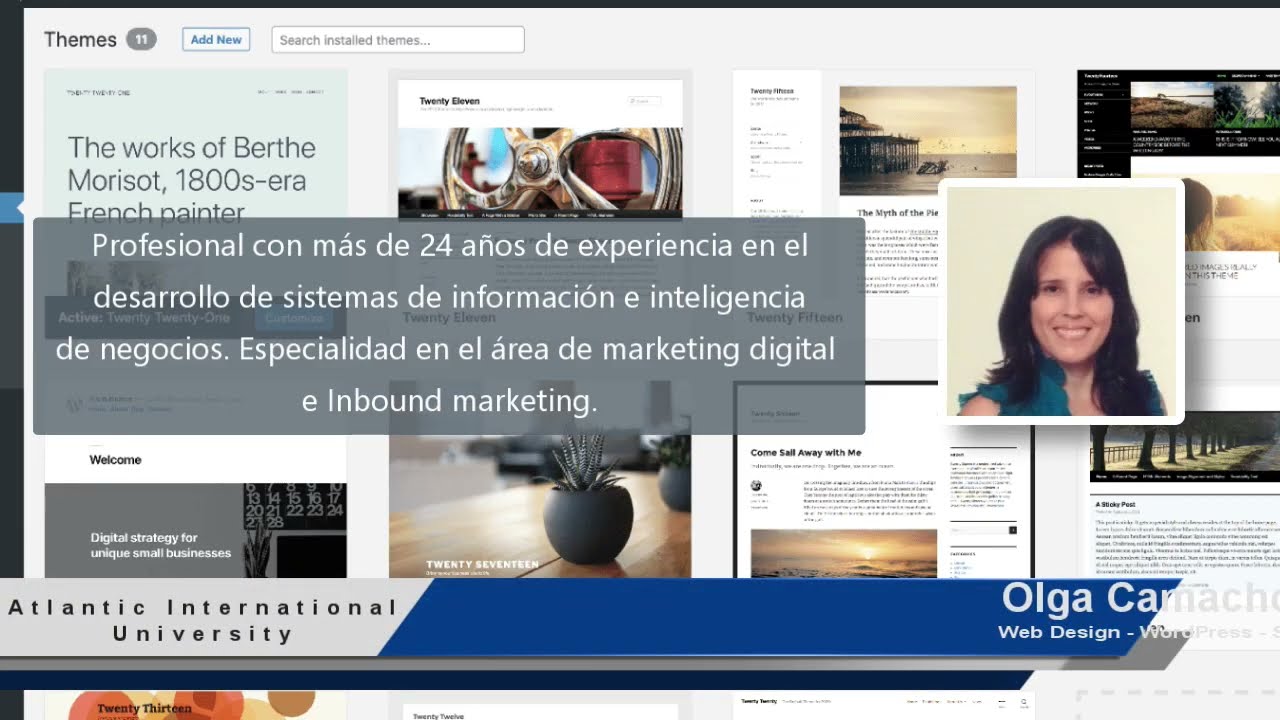Focus the Search installed themes field
1280x720 pixels.
pyautogui.click(x=398, y=40)
